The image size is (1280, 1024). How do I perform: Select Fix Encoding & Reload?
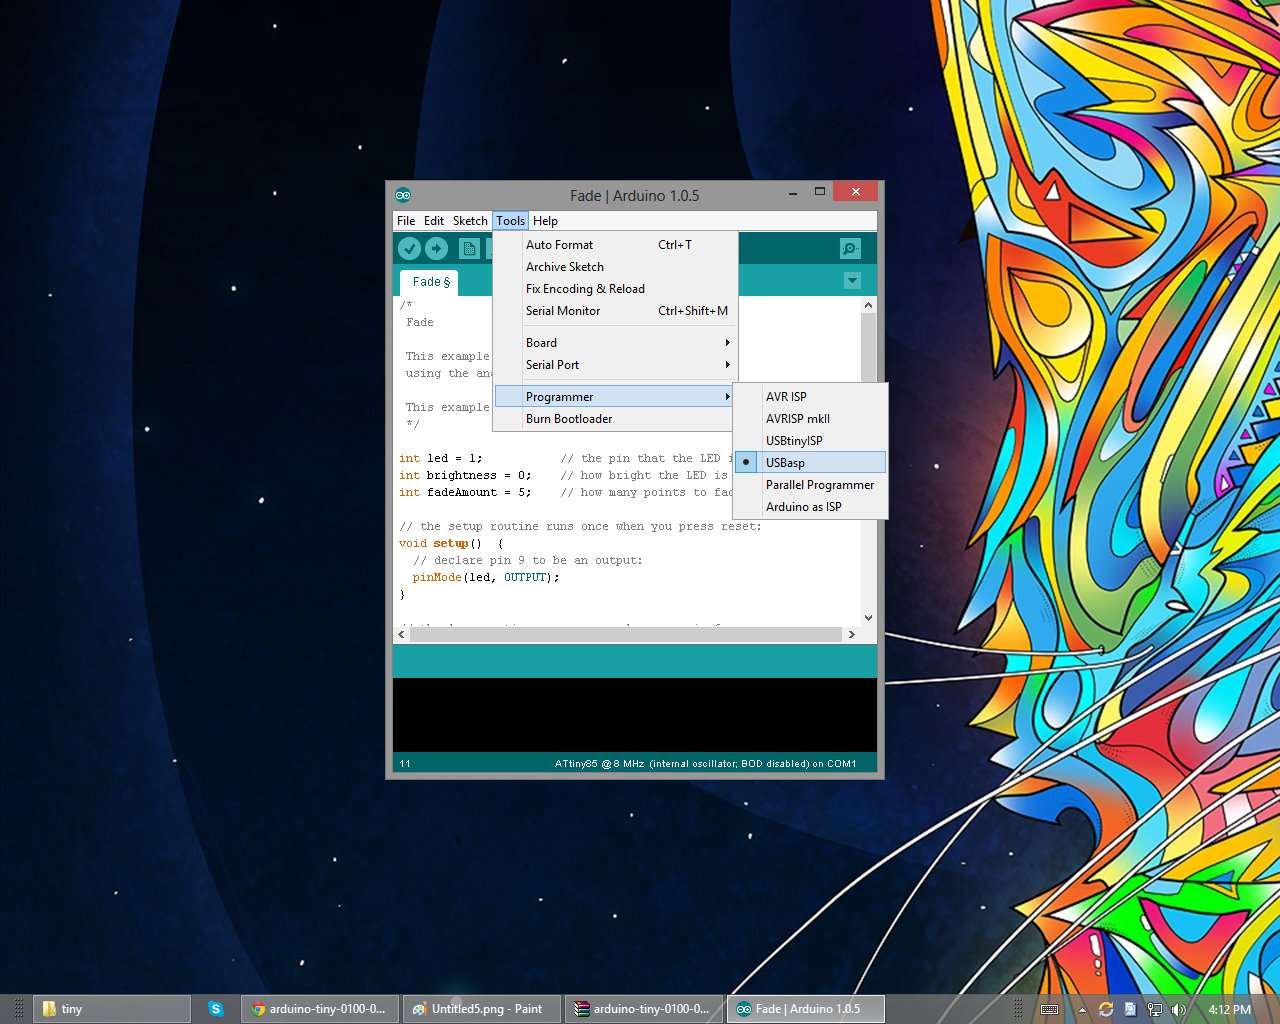(x=616, y=289)
